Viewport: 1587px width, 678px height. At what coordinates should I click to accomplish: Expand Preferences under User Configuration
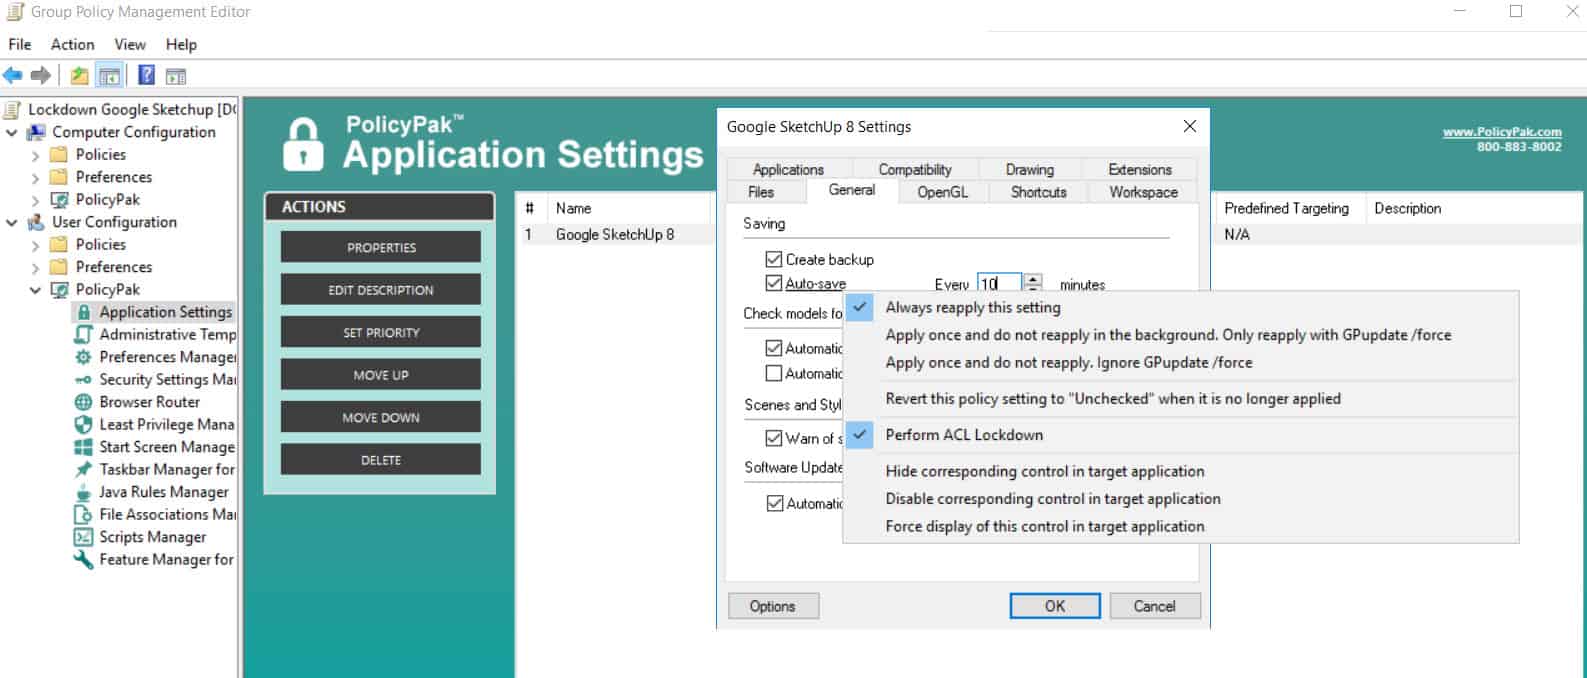coord(36,267)
